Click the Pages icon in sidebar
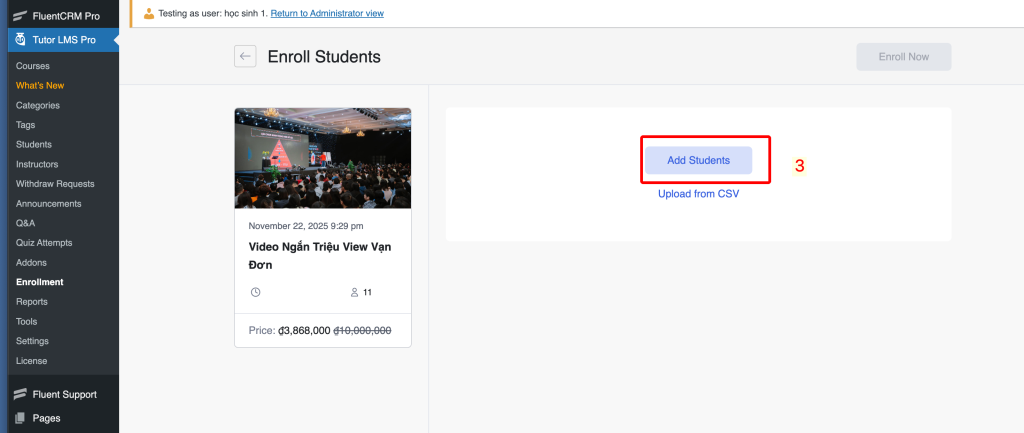Viewport: 1024px width, 433px height. 20,418
